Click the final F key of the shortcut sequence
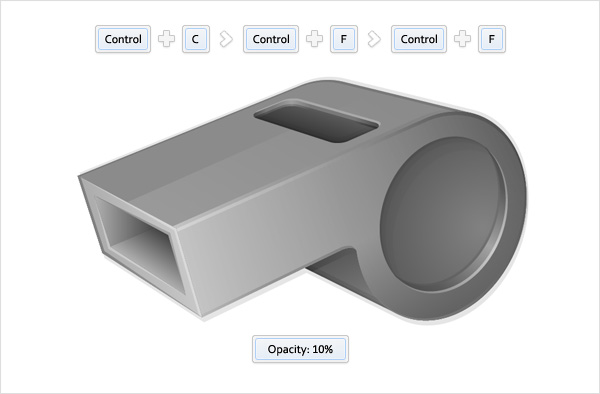This screenshot has width=600, height=394. tap(492, 39)
